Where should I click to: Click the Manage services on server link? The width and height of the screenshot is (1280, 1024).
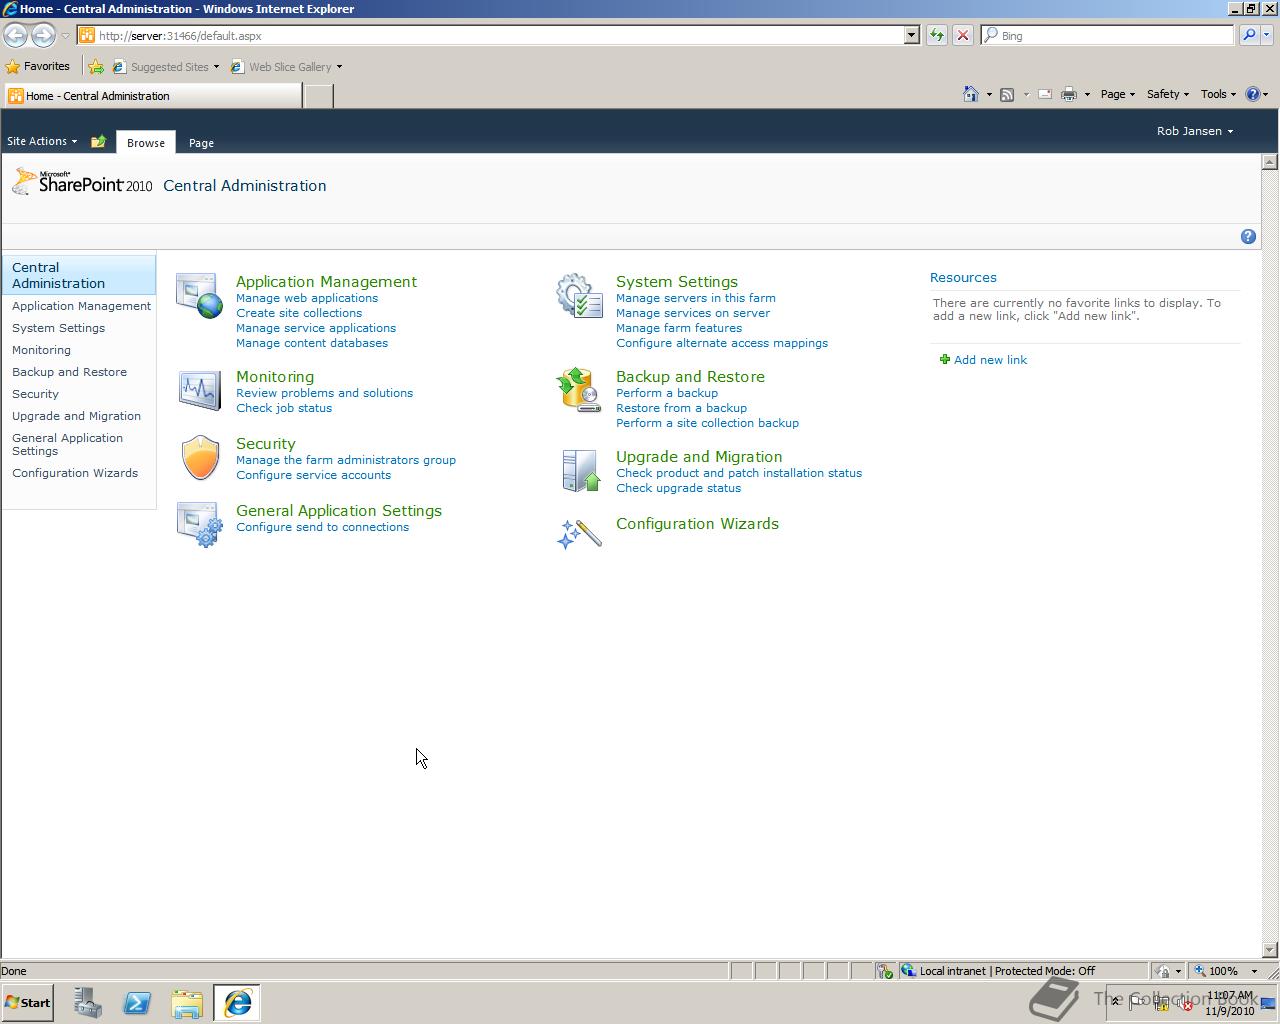coord(693,313)
